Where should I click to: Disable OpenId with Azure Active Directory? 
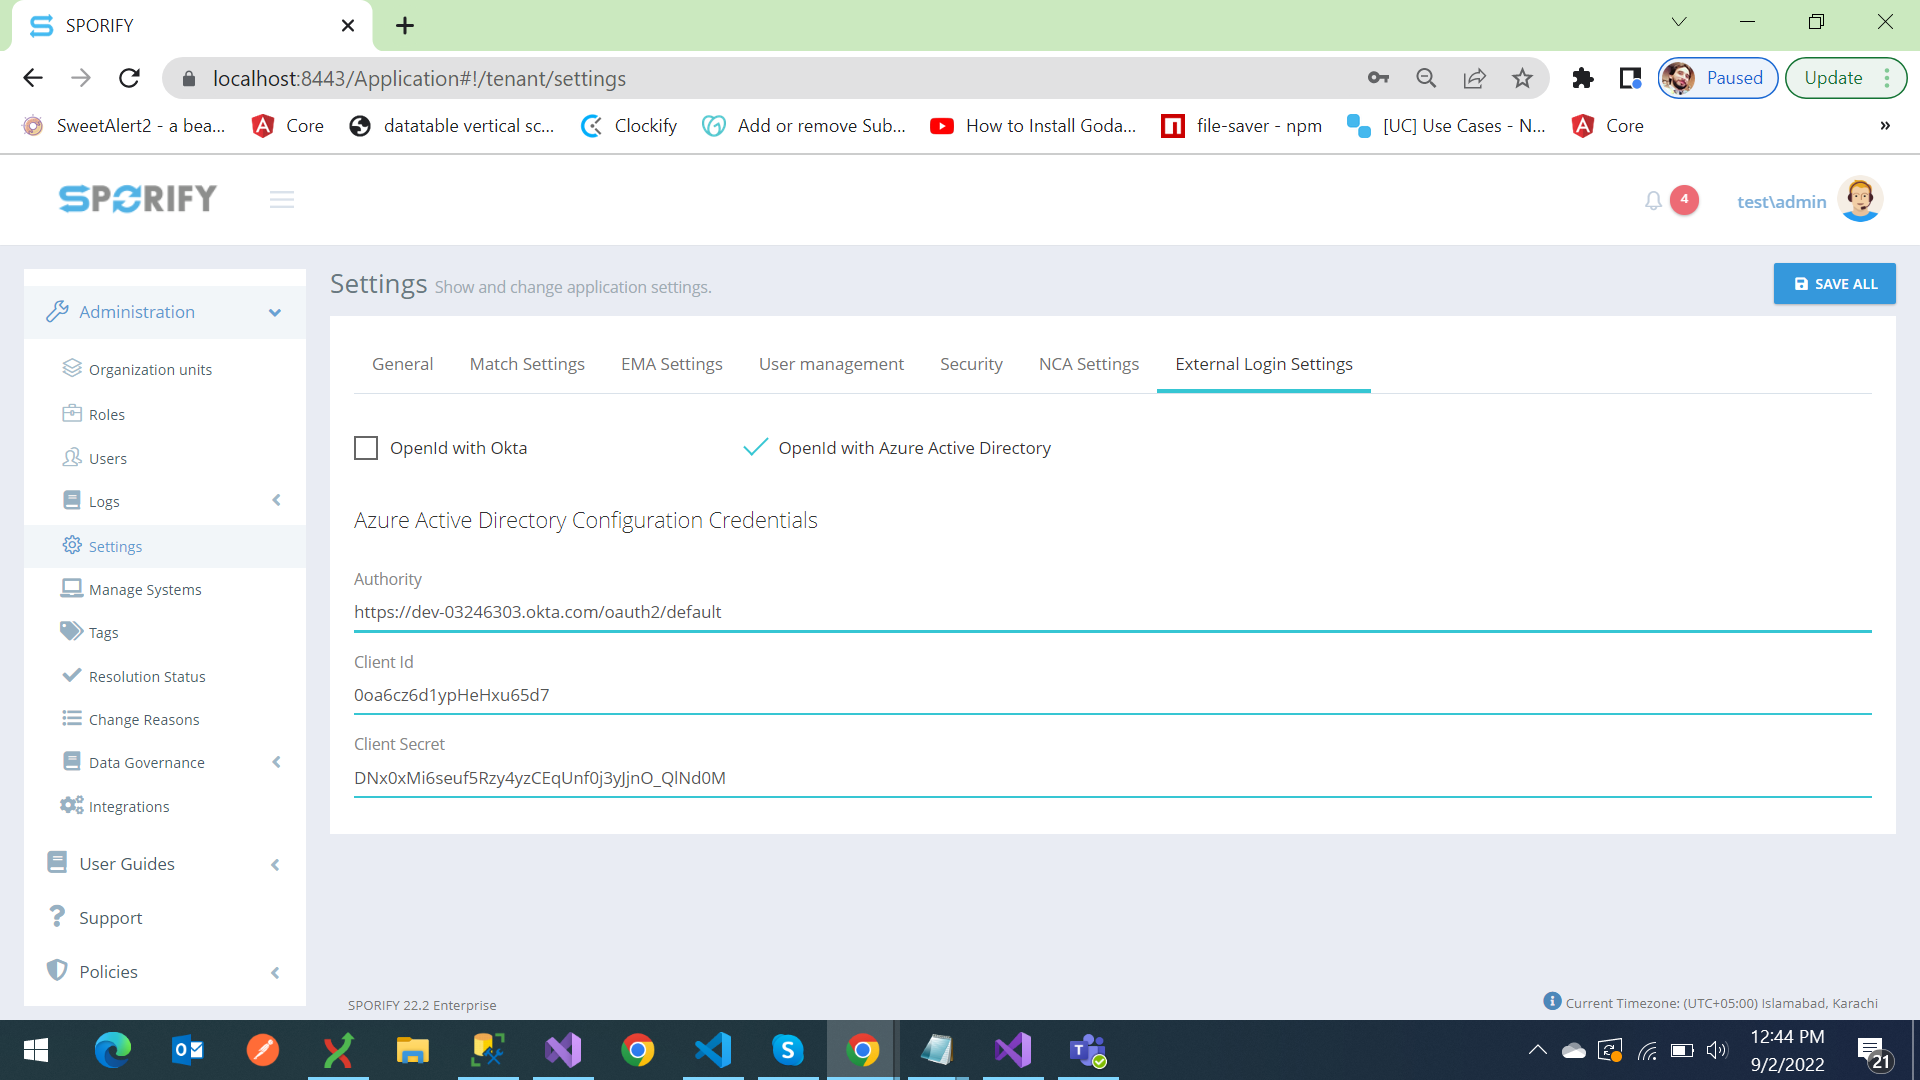754,448
